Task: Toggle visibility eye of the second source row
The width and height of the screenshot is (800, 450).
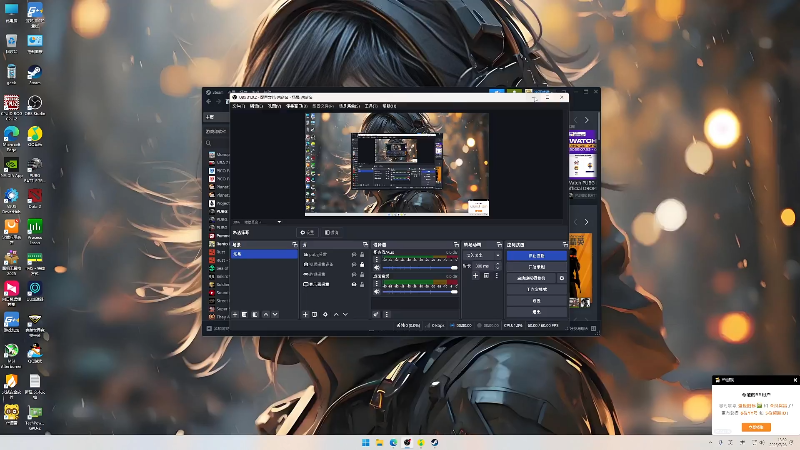Action: point(354,264)
